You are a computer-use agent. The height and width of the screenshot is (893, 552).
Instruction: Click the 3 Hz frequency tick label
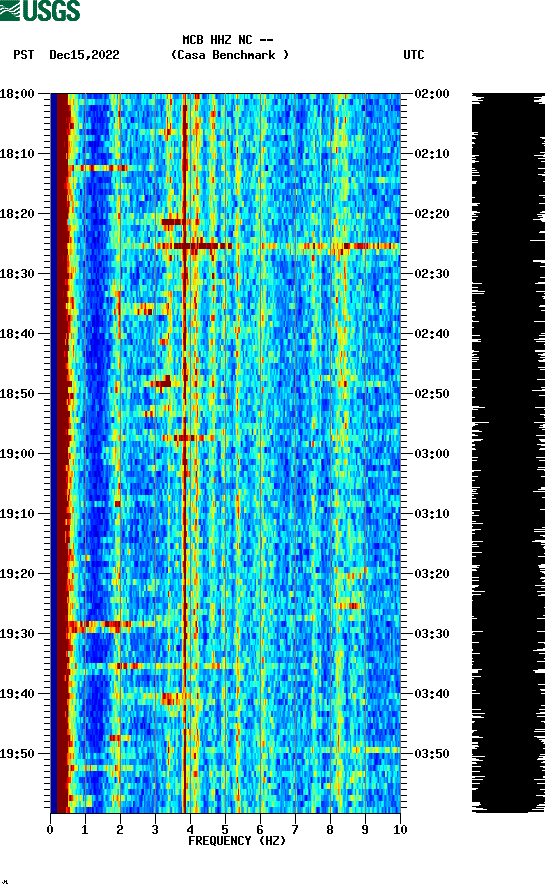[155, 830]
